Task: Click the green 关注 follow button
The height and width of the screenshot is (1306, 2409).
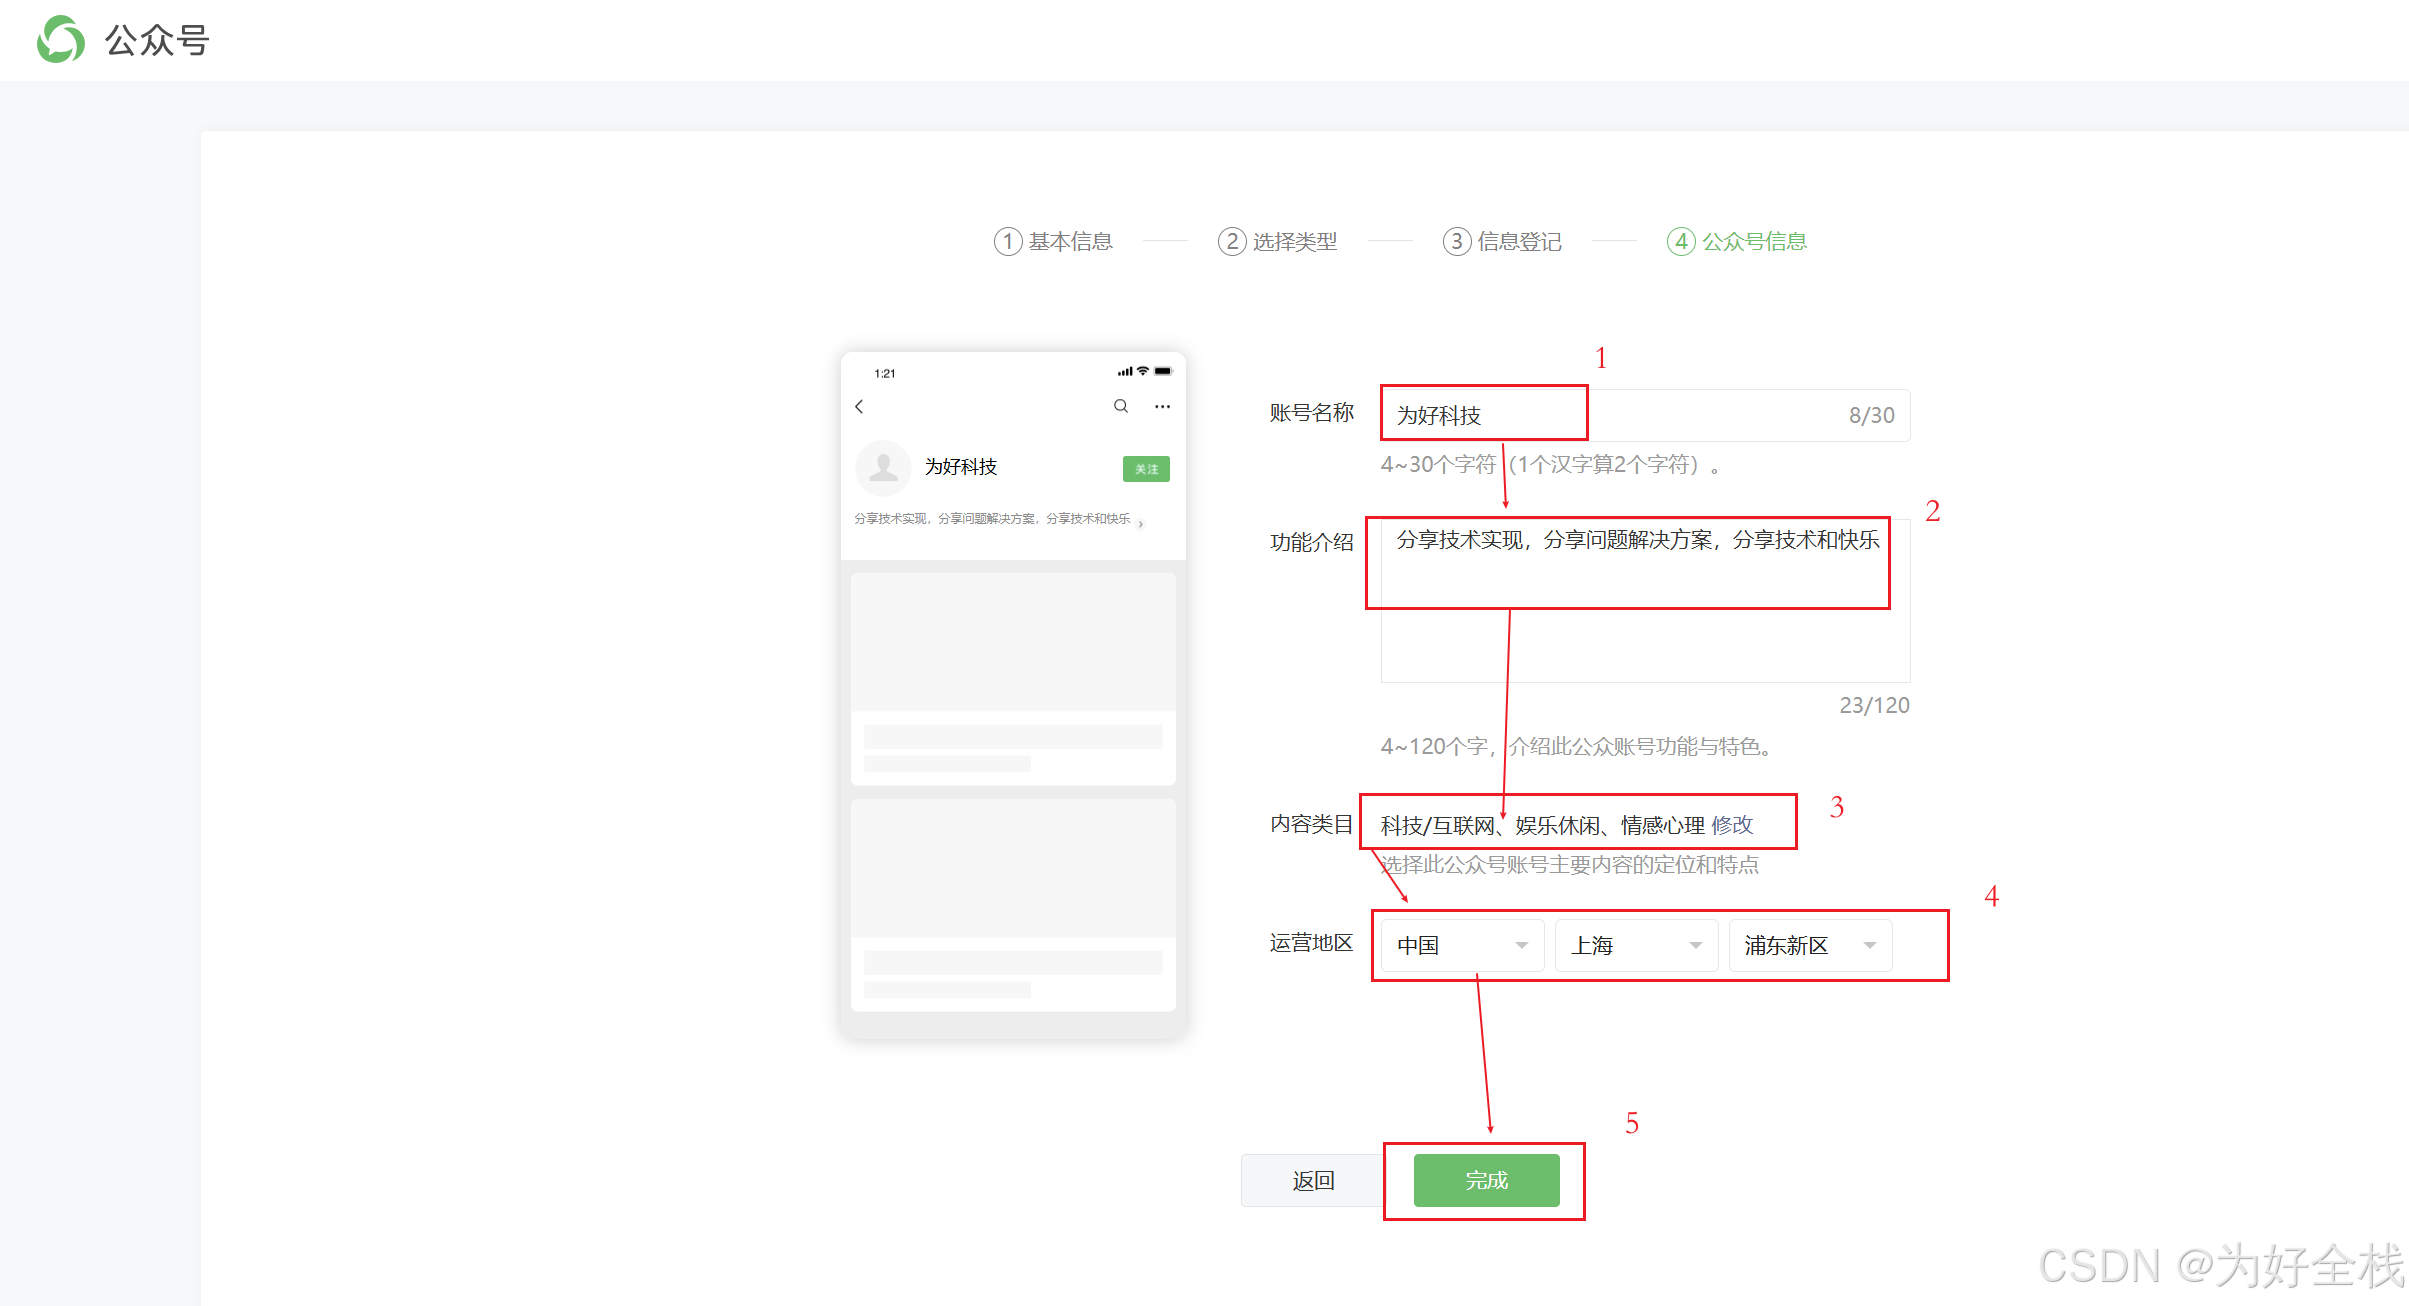Action: pyautogui.click(x=1146, y=468)
